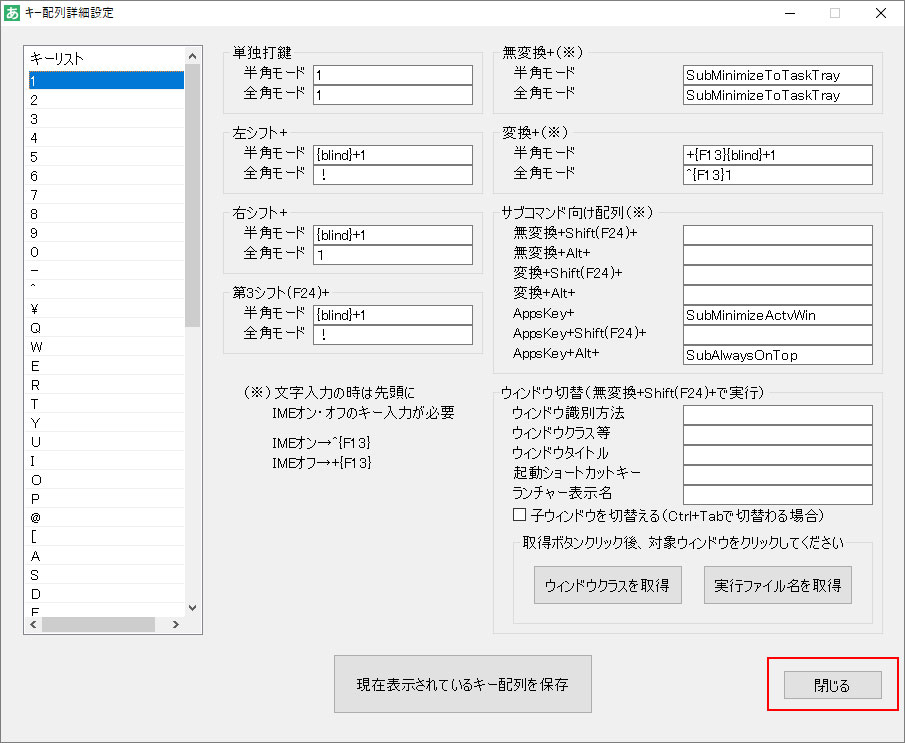Save the displayed key layout
Image resolution: width=905 pixels, height=743 pixels.
pyautogui.click(x=462, y=683)
